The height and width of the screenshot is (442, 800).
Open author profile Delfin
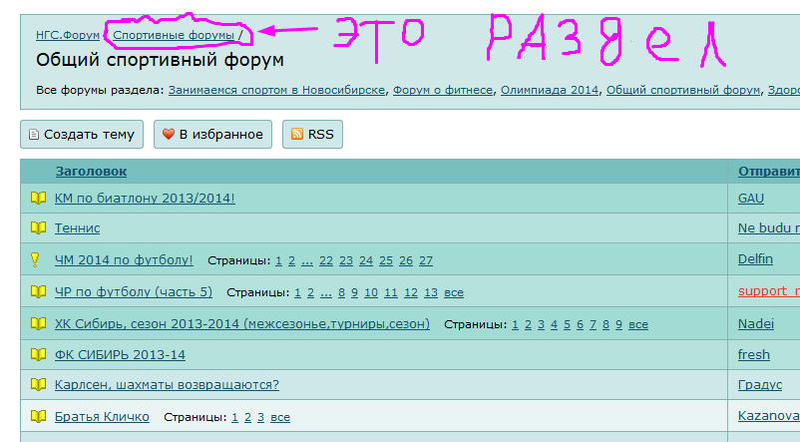click(x=755, y=259)
